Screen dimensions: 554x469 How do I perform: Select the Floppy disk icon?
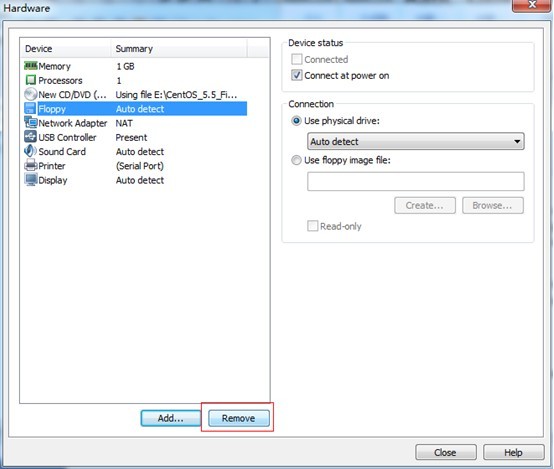point(31,109)
